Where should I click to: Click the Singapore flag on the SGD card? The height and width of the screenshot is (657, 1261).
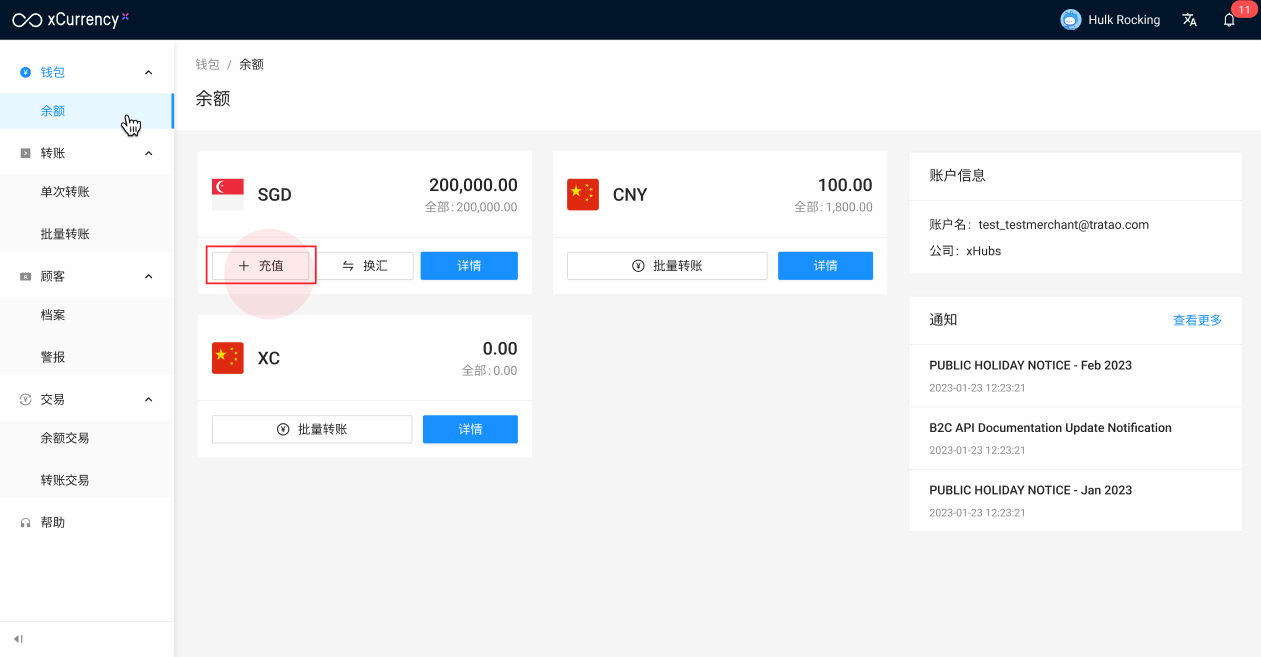[228, 194]
